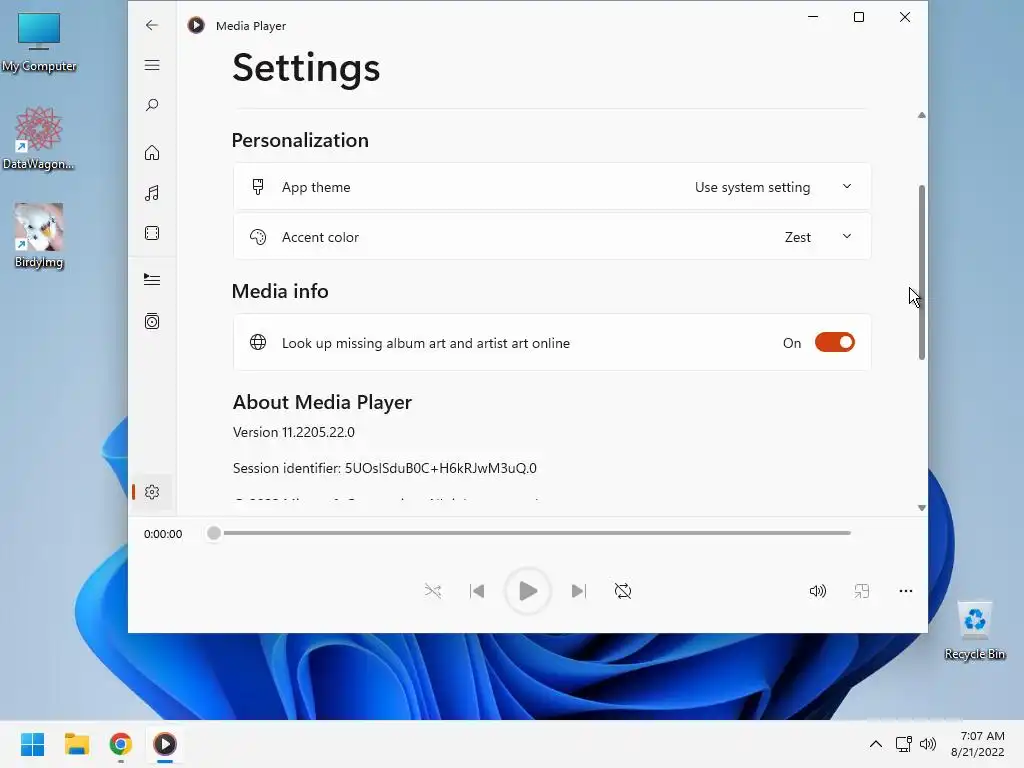Click the App theme paintbrush icon
1024x768 pixels.
point(258,187)
